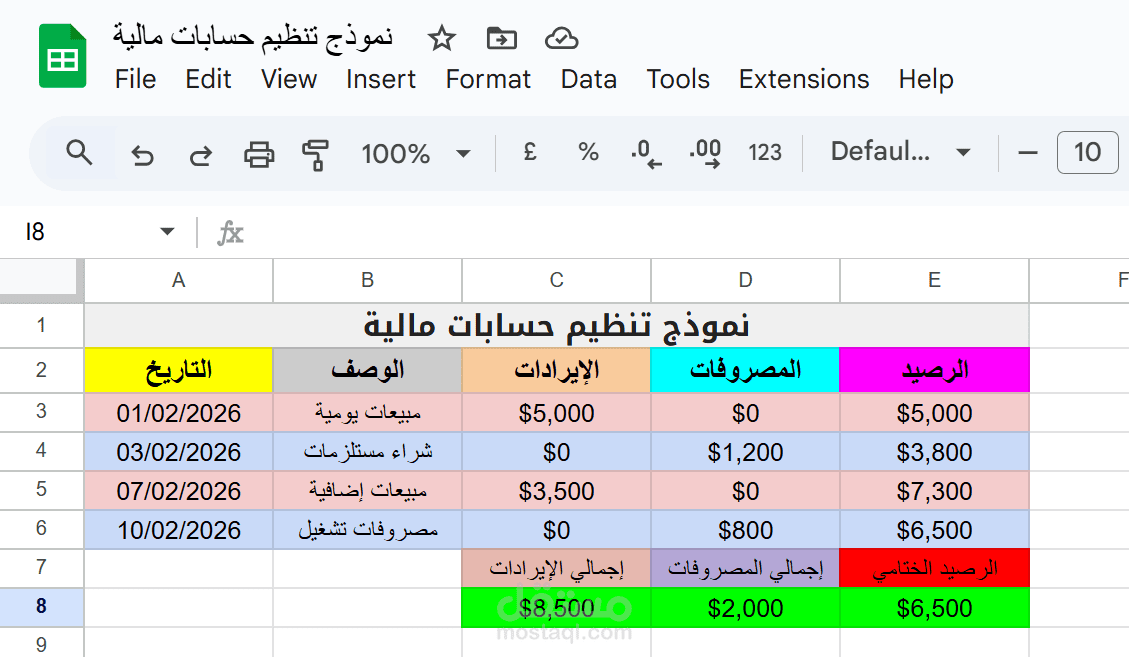The image size is (1129, 657).
Task: Star the spreadsheet
Action: click(441, 38)
